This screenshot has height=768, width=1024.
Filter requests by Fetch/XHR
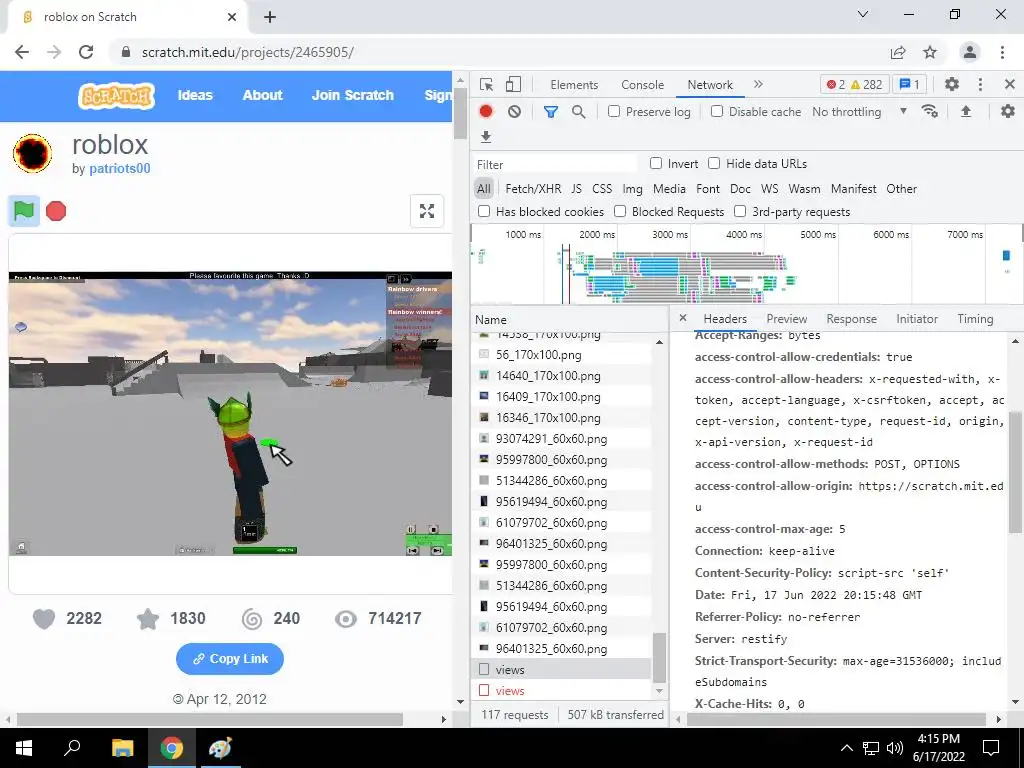point(533,189)
